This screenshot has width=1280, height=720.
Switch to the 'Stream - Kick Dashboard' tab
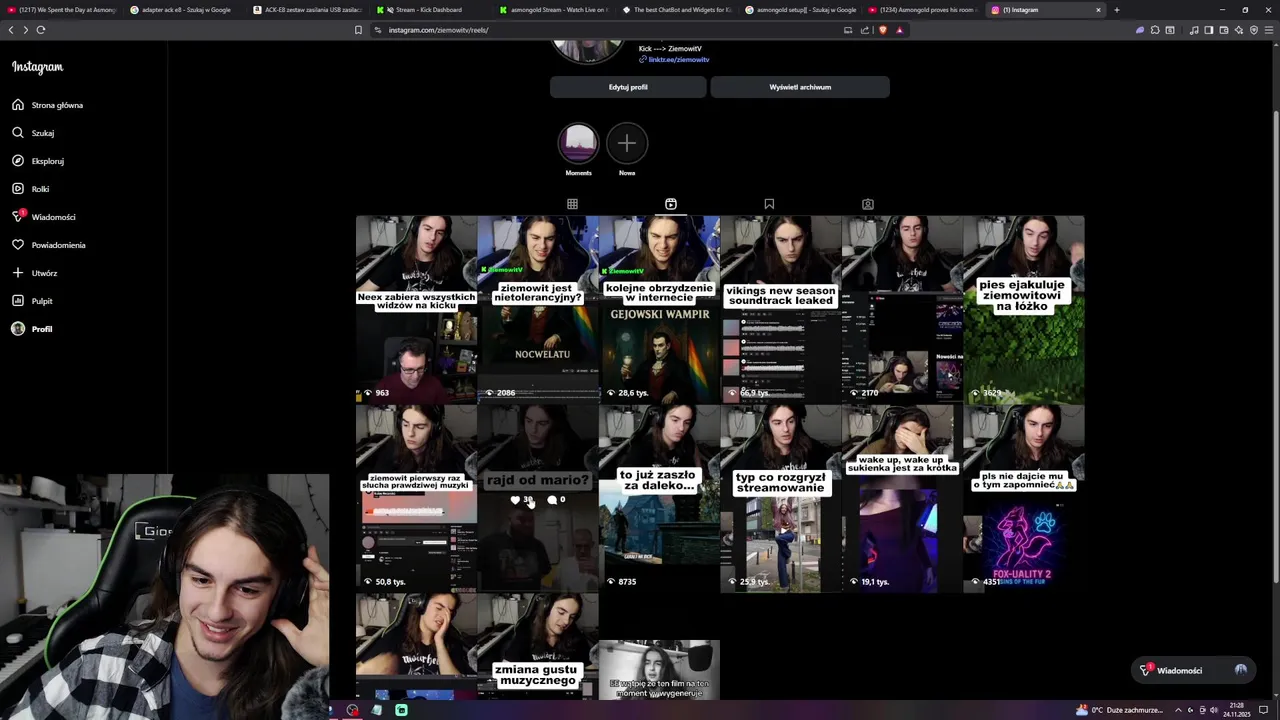point(428,10)
